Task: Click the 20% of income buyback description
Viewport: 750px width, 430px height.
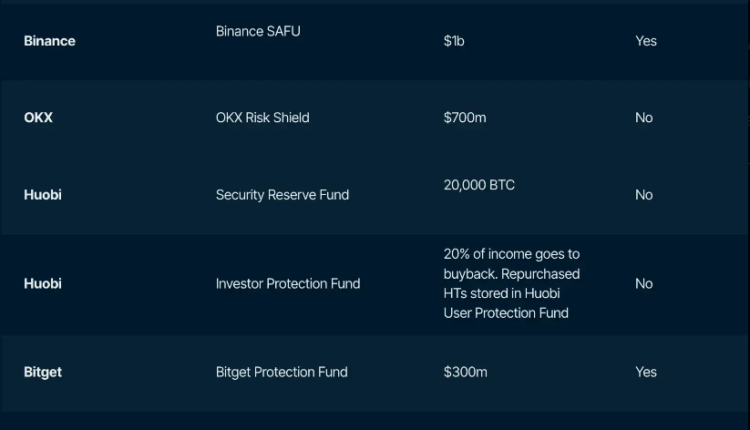Action: tap(512, 284)
